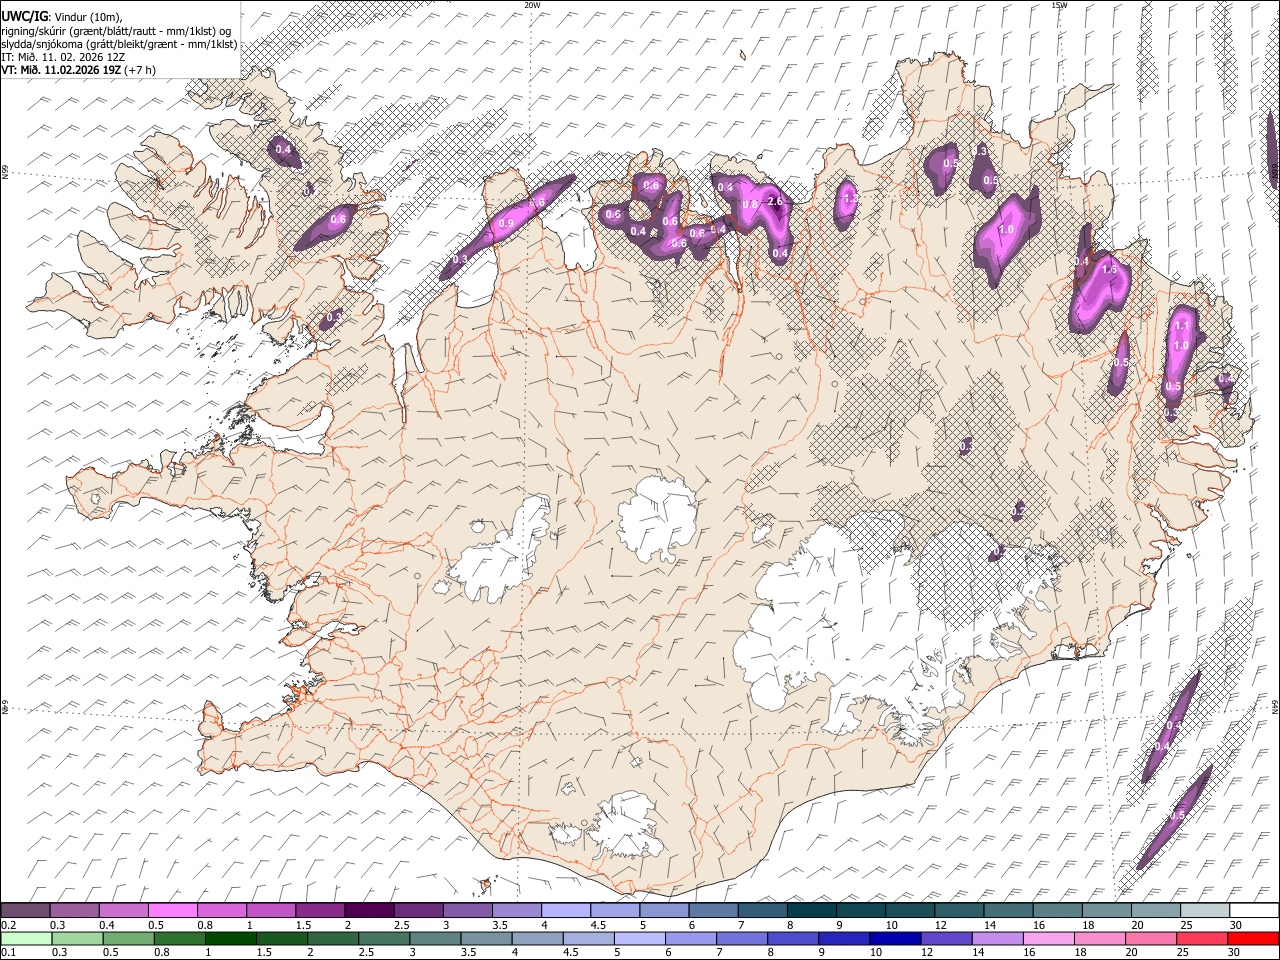The image size is (1280, 960).
Task: Pick the lavender 4–4.5 swatch in upper legend row
Action: pos(566,911)
